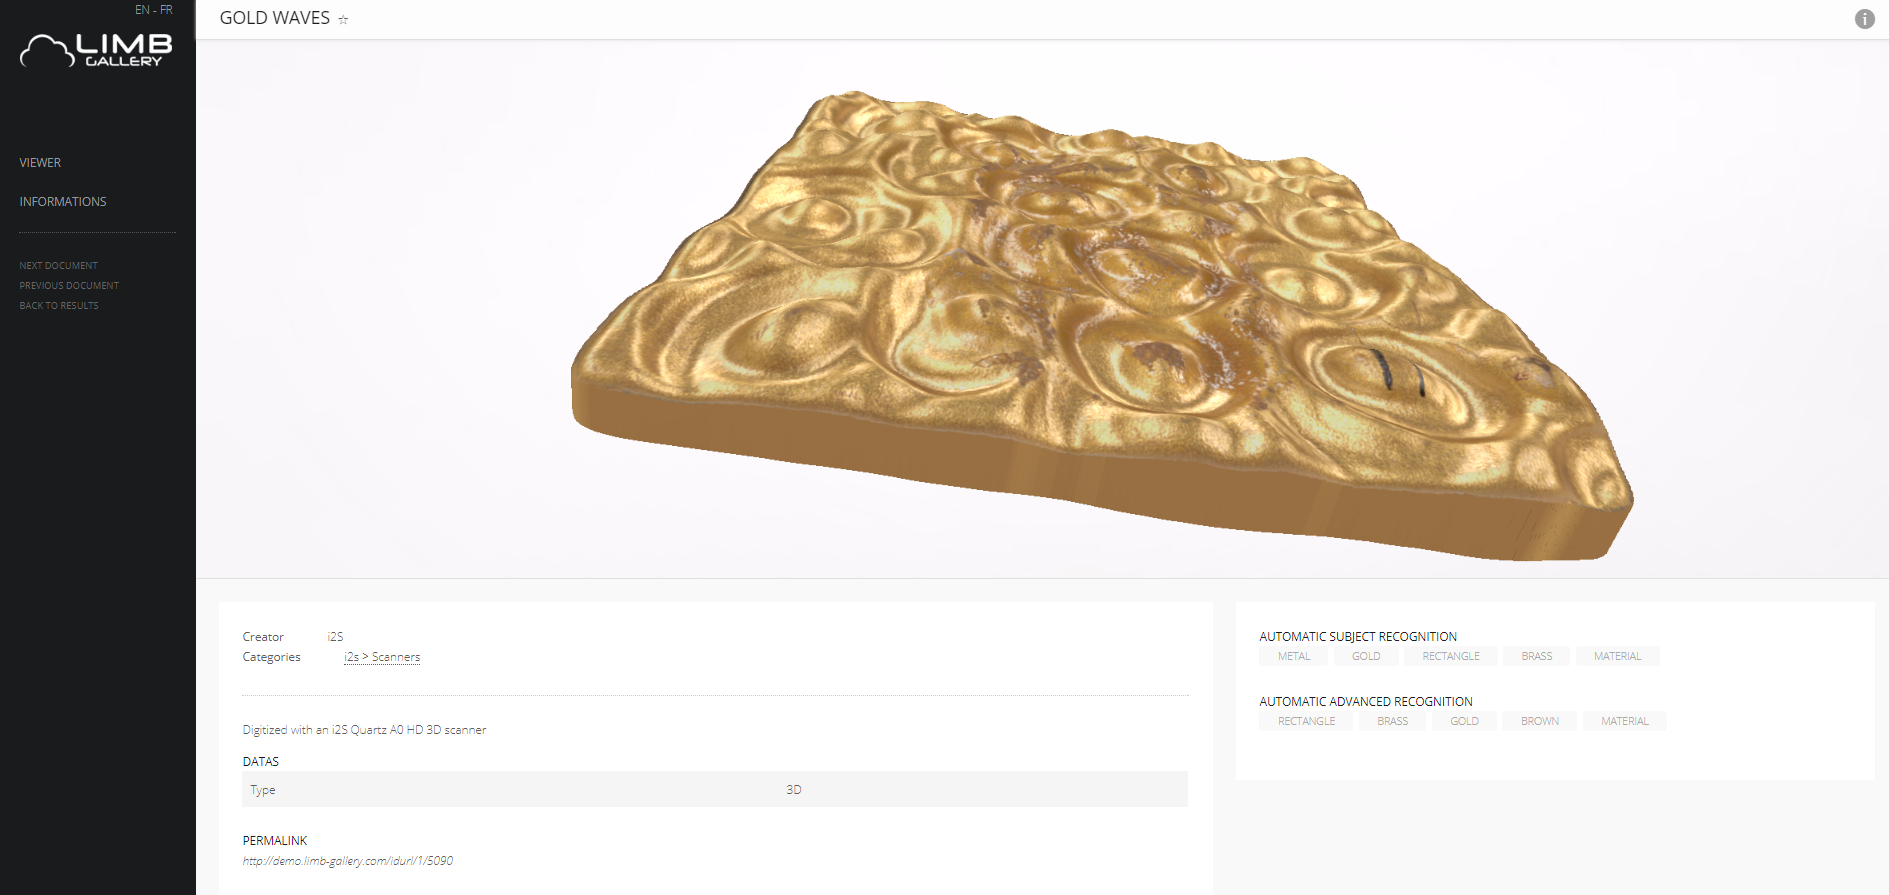
Task: Go to NEXT DOCUMENT
Action: pos(59,266)
